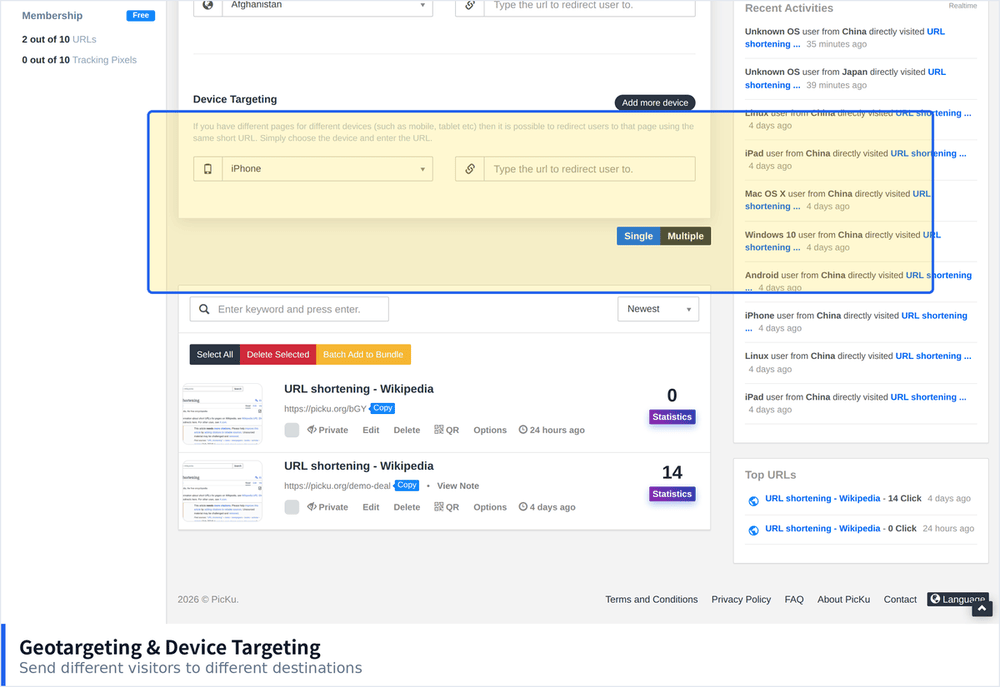Open the thumbnail of the demo-deal link
Image resolution: width=1000 pixels, height=687 pixels.
click(x=223, y=491)
